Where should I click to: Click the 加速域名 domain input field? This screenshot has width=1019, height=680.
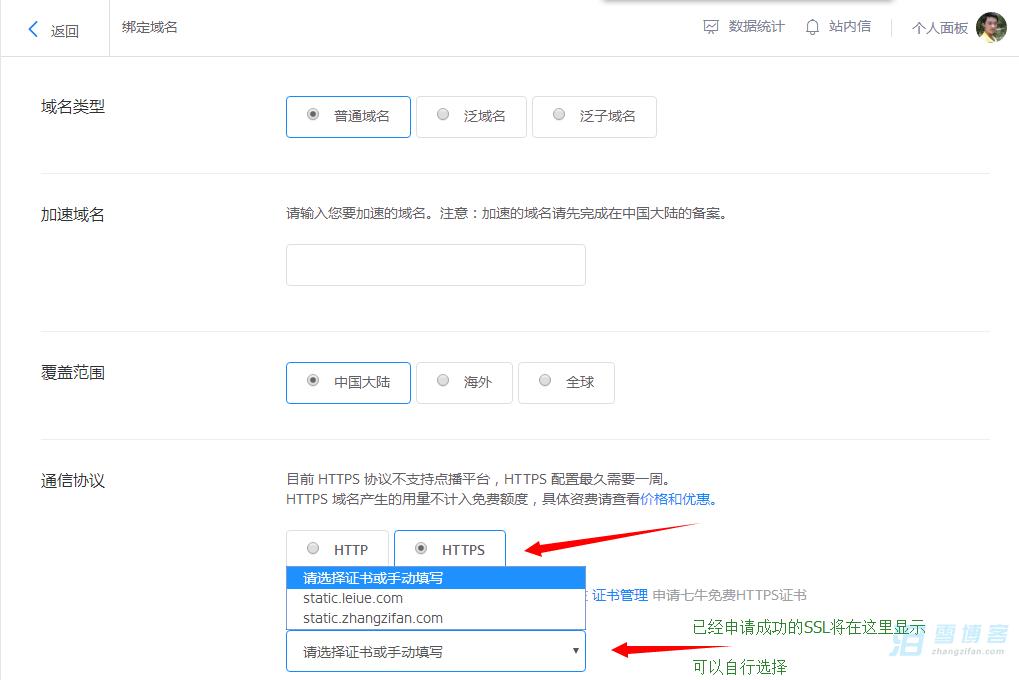coord(435,265)
